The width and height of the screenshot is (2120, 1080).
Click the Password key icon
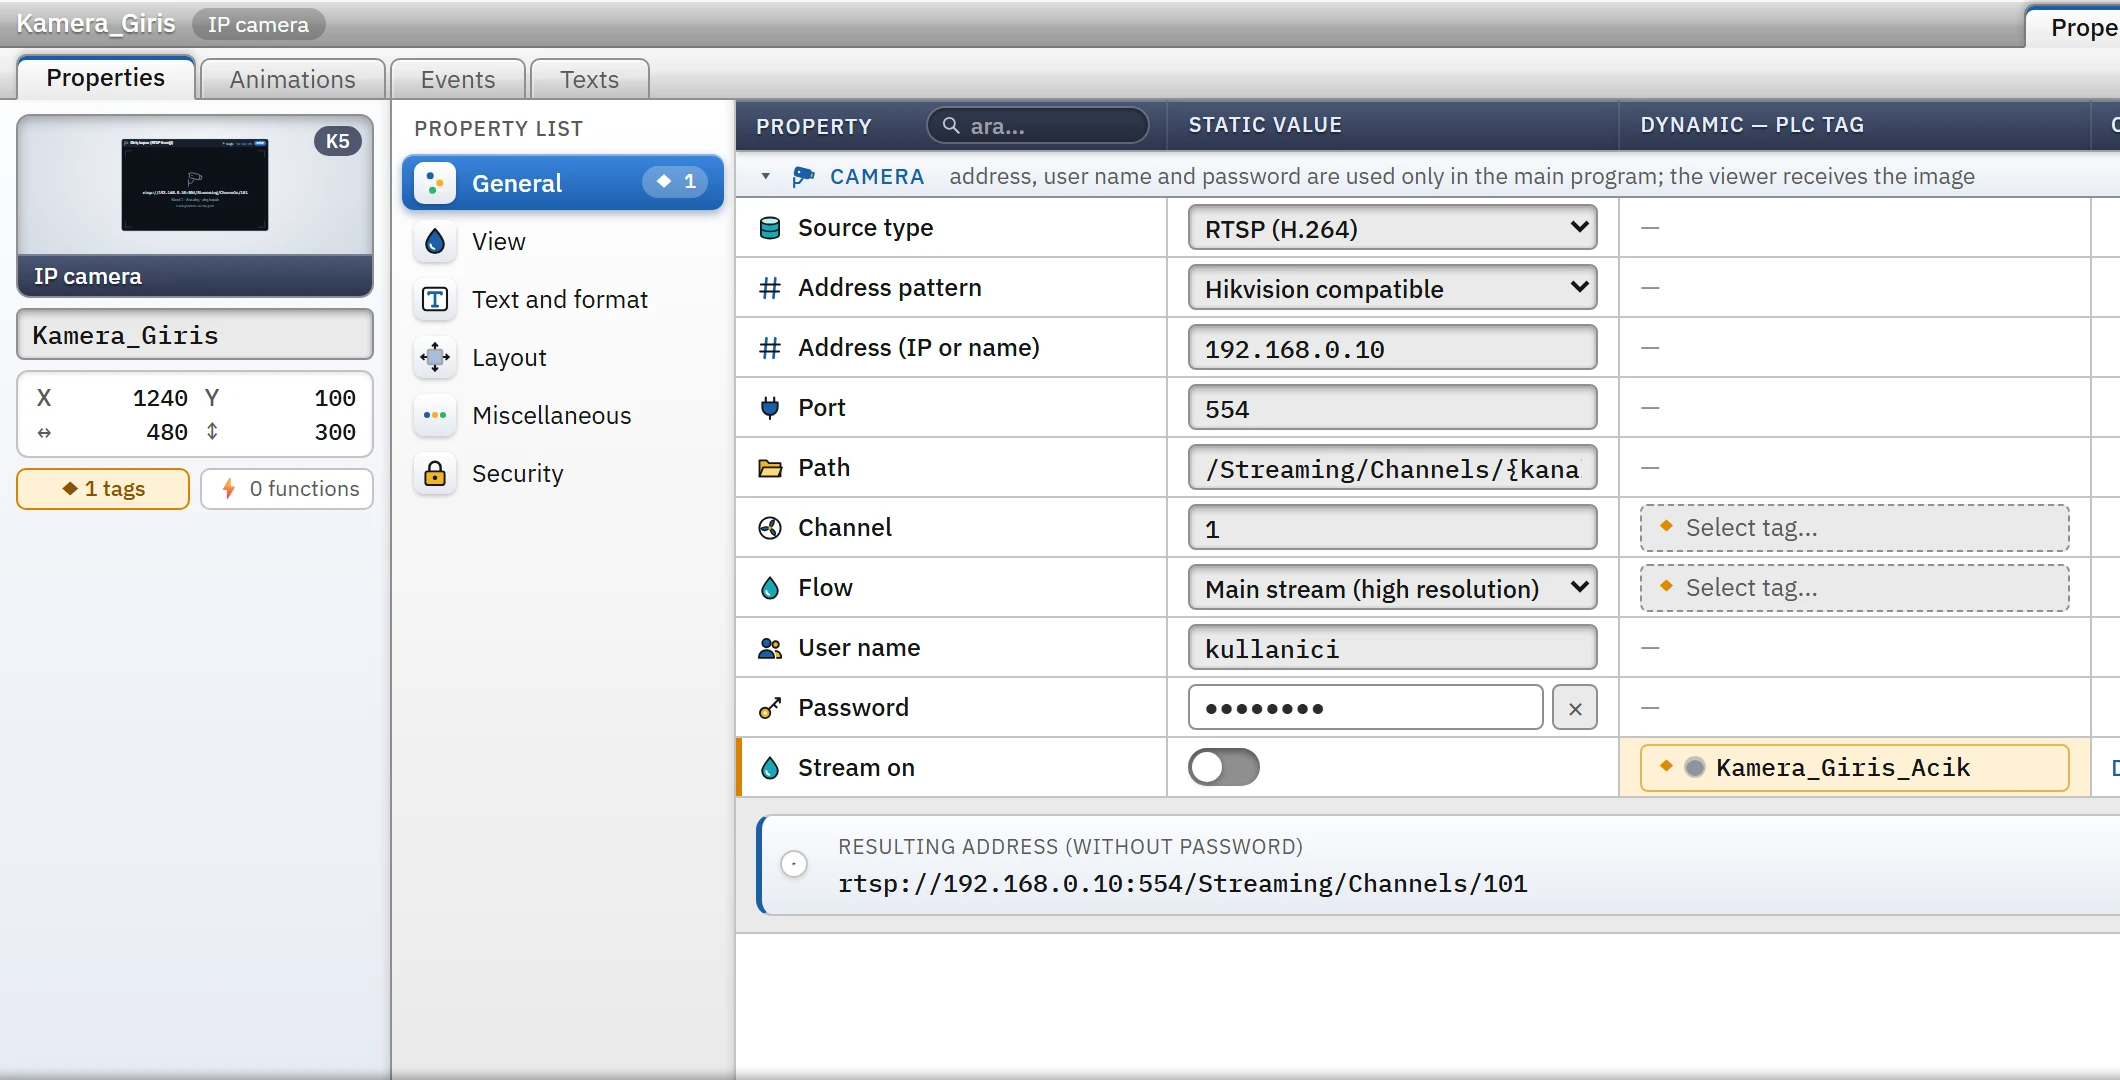pos(770,708)
